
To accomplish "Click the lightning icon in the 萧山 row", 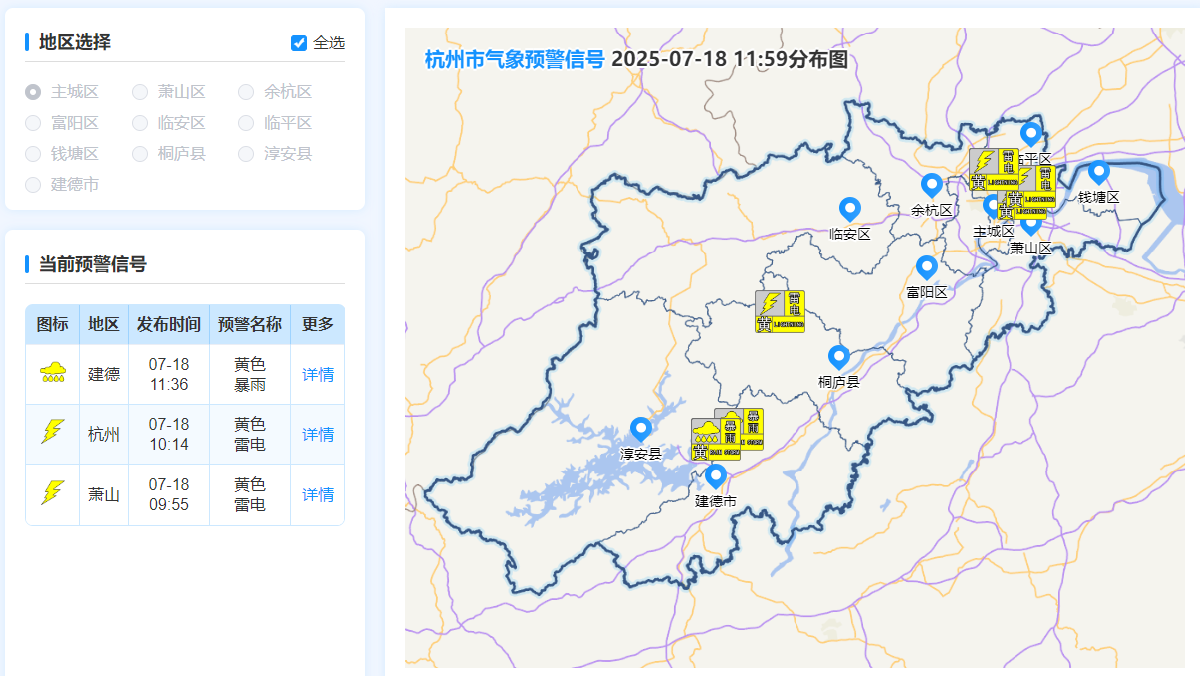I will tap(52, 494).
